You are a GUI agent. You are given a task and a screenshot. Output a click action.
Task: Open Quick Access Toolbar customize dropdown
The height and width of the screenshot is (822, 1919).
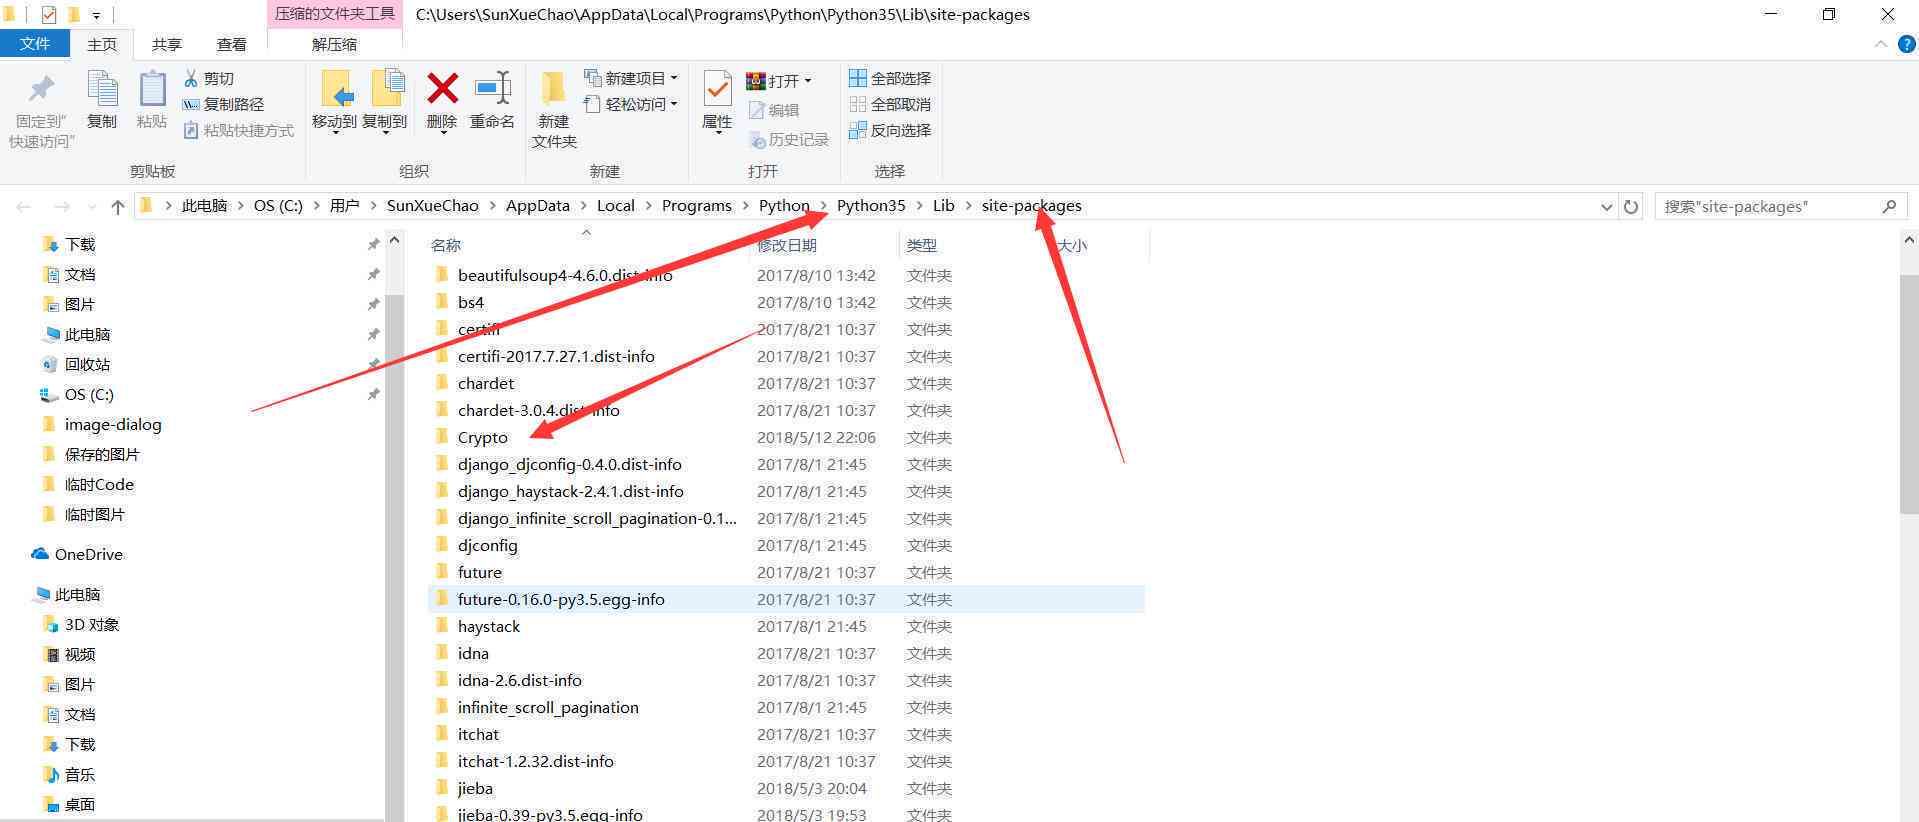click(x=96, y=15)
